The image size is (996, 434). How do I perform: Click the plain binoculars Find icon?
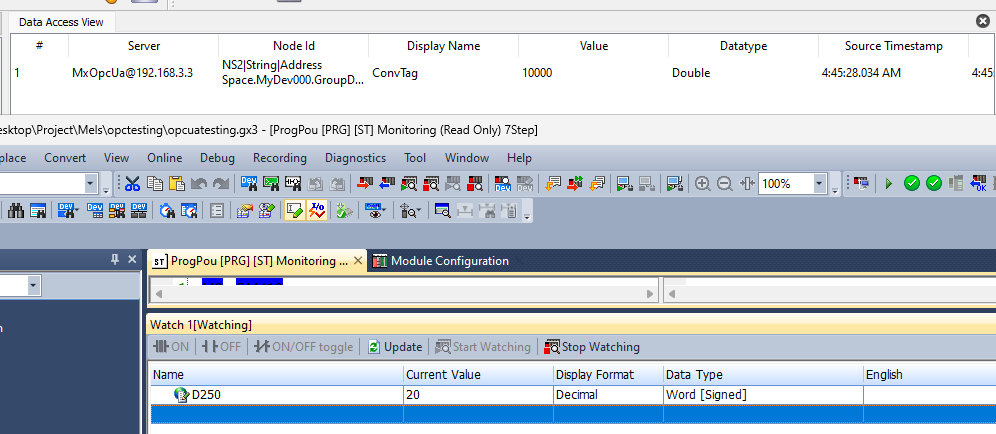point(17,210)
